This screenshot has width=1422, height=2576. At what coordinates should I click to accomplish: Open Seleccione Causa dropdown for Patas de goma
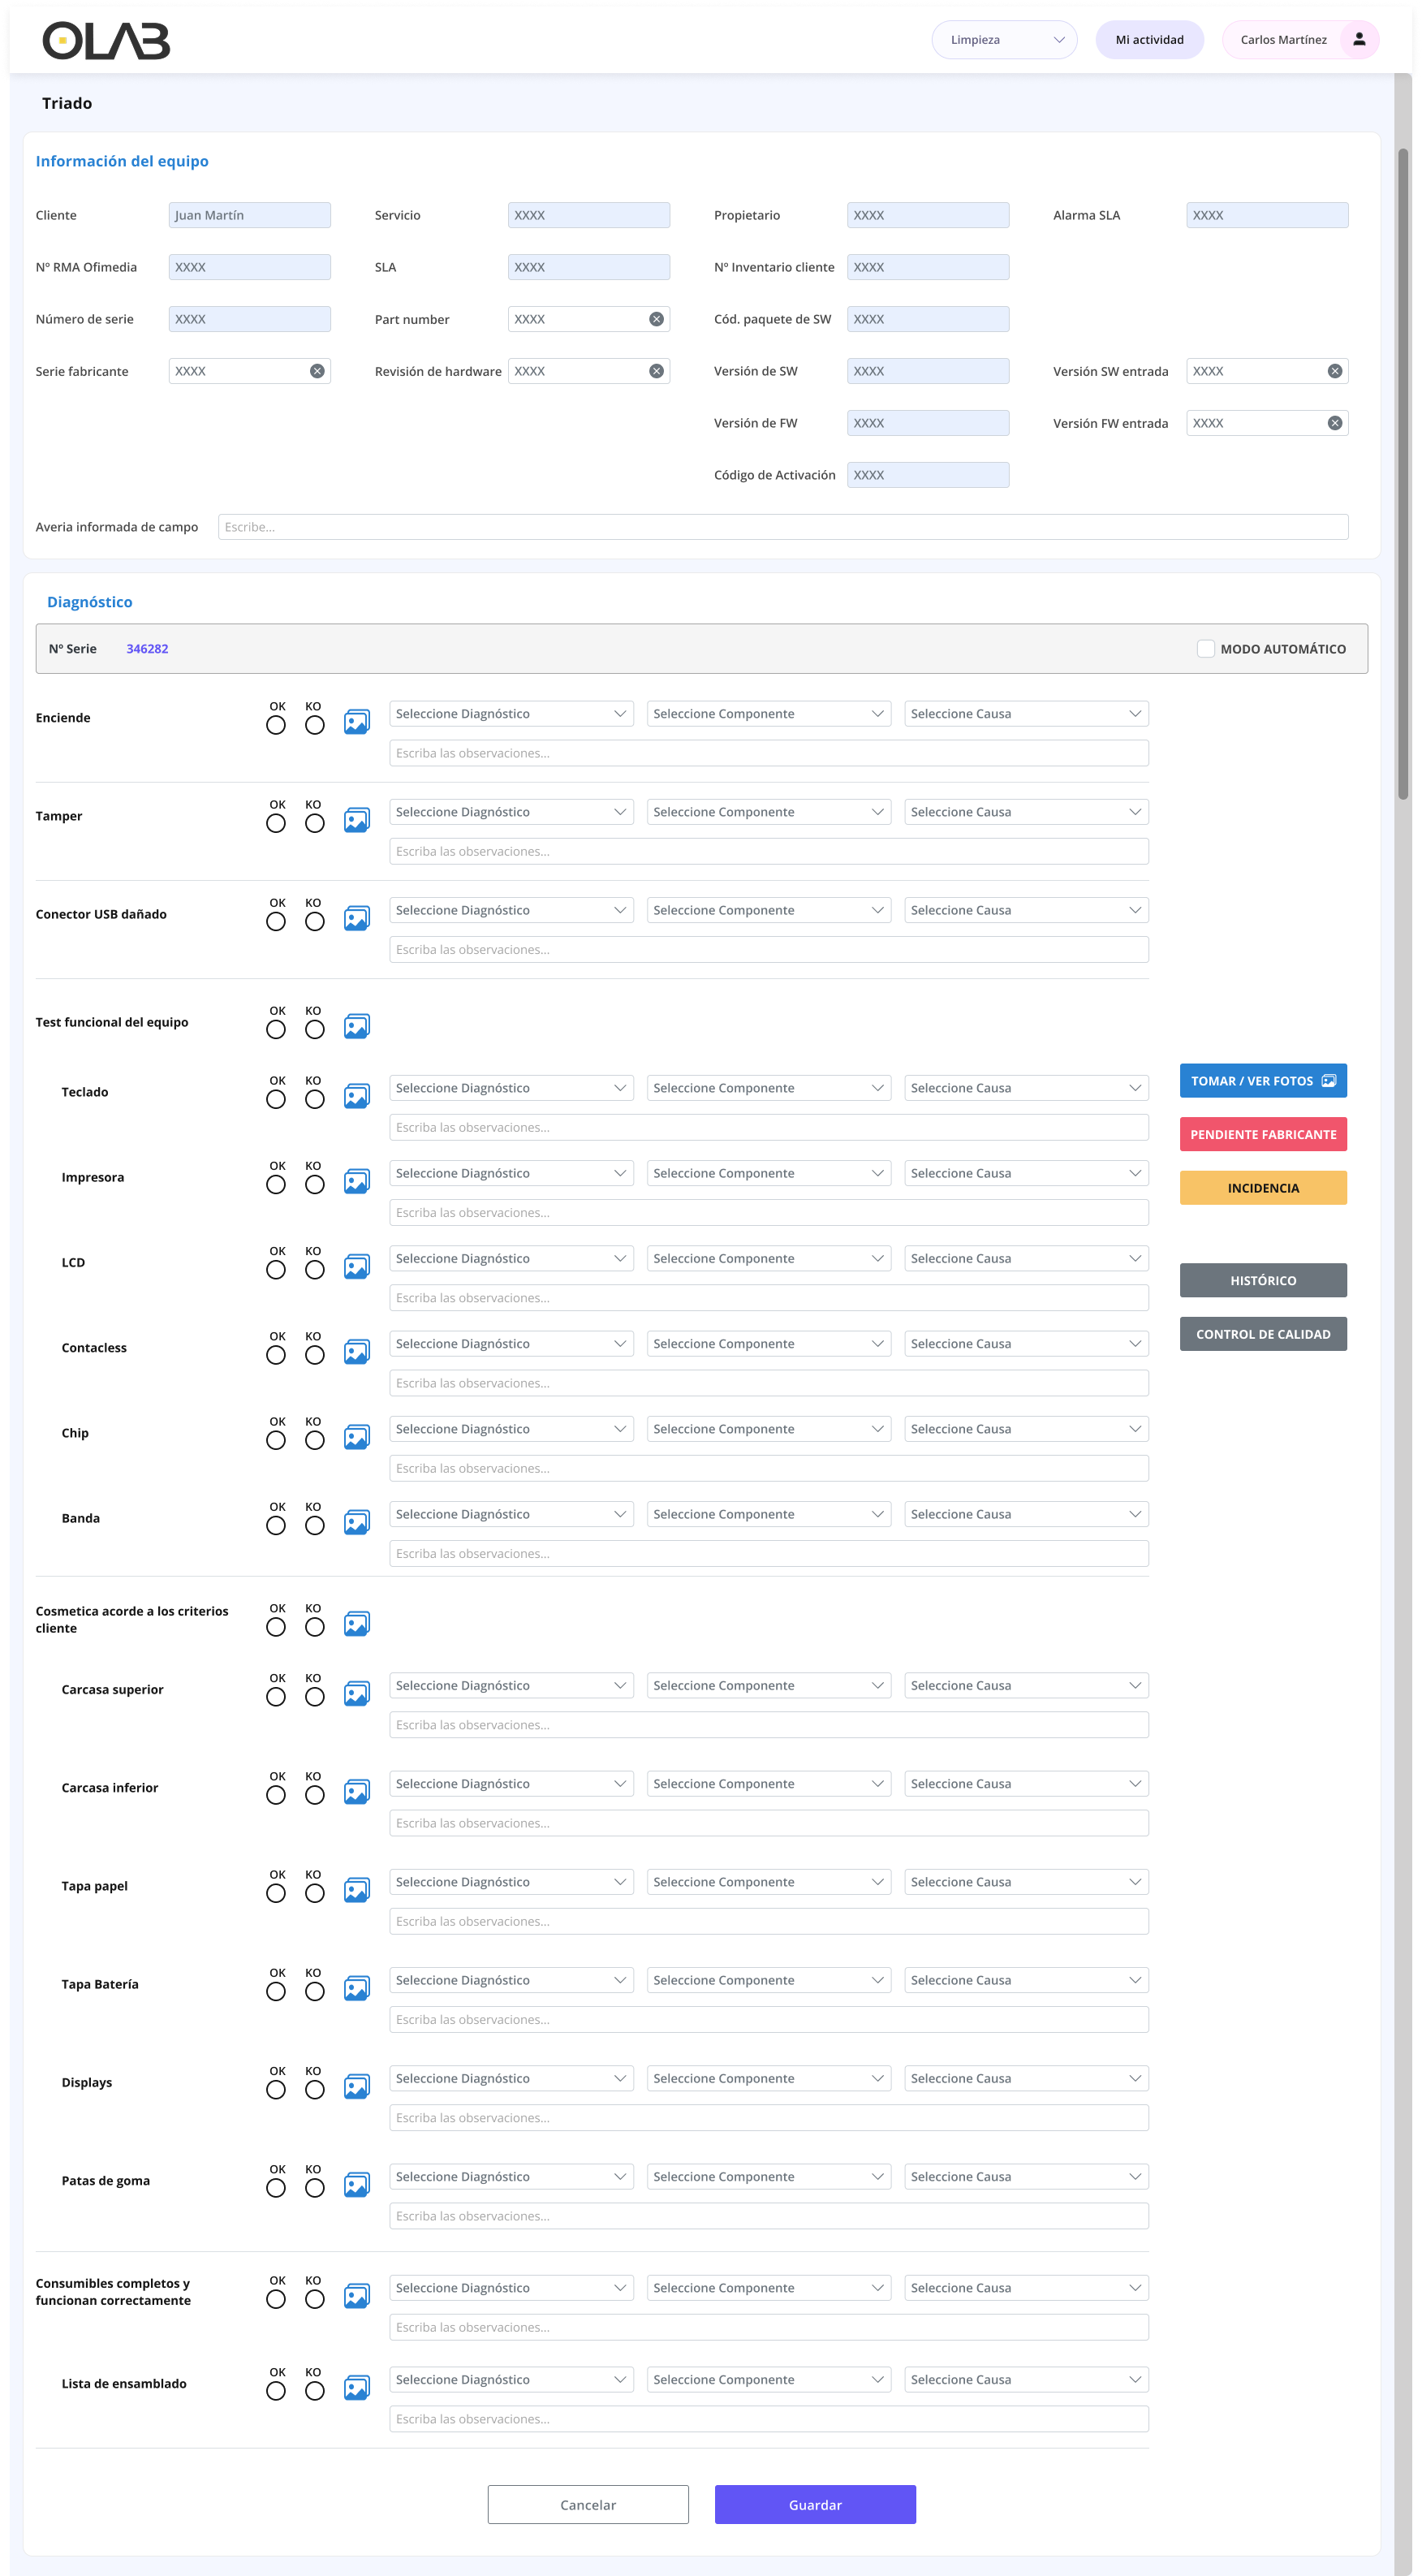point(1026,2176)
